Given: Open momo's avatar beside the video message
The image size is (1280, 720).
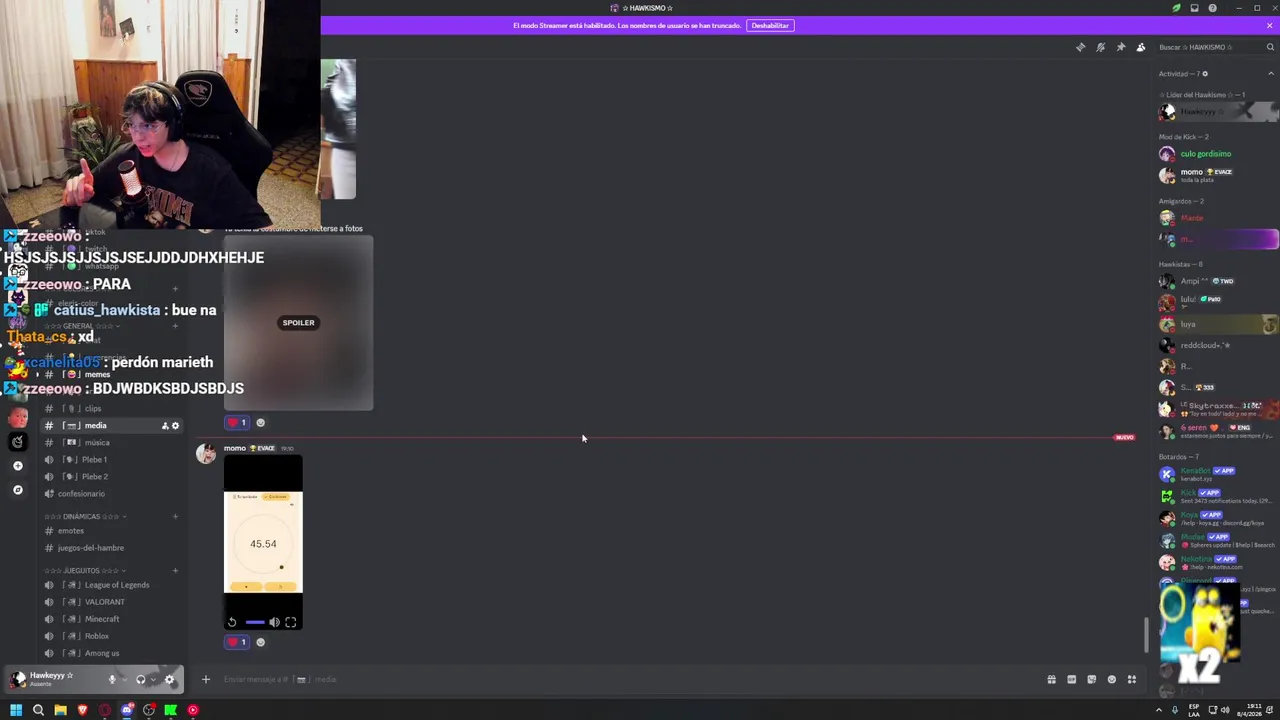Looking at the screenshot, I should coord(206,454).
